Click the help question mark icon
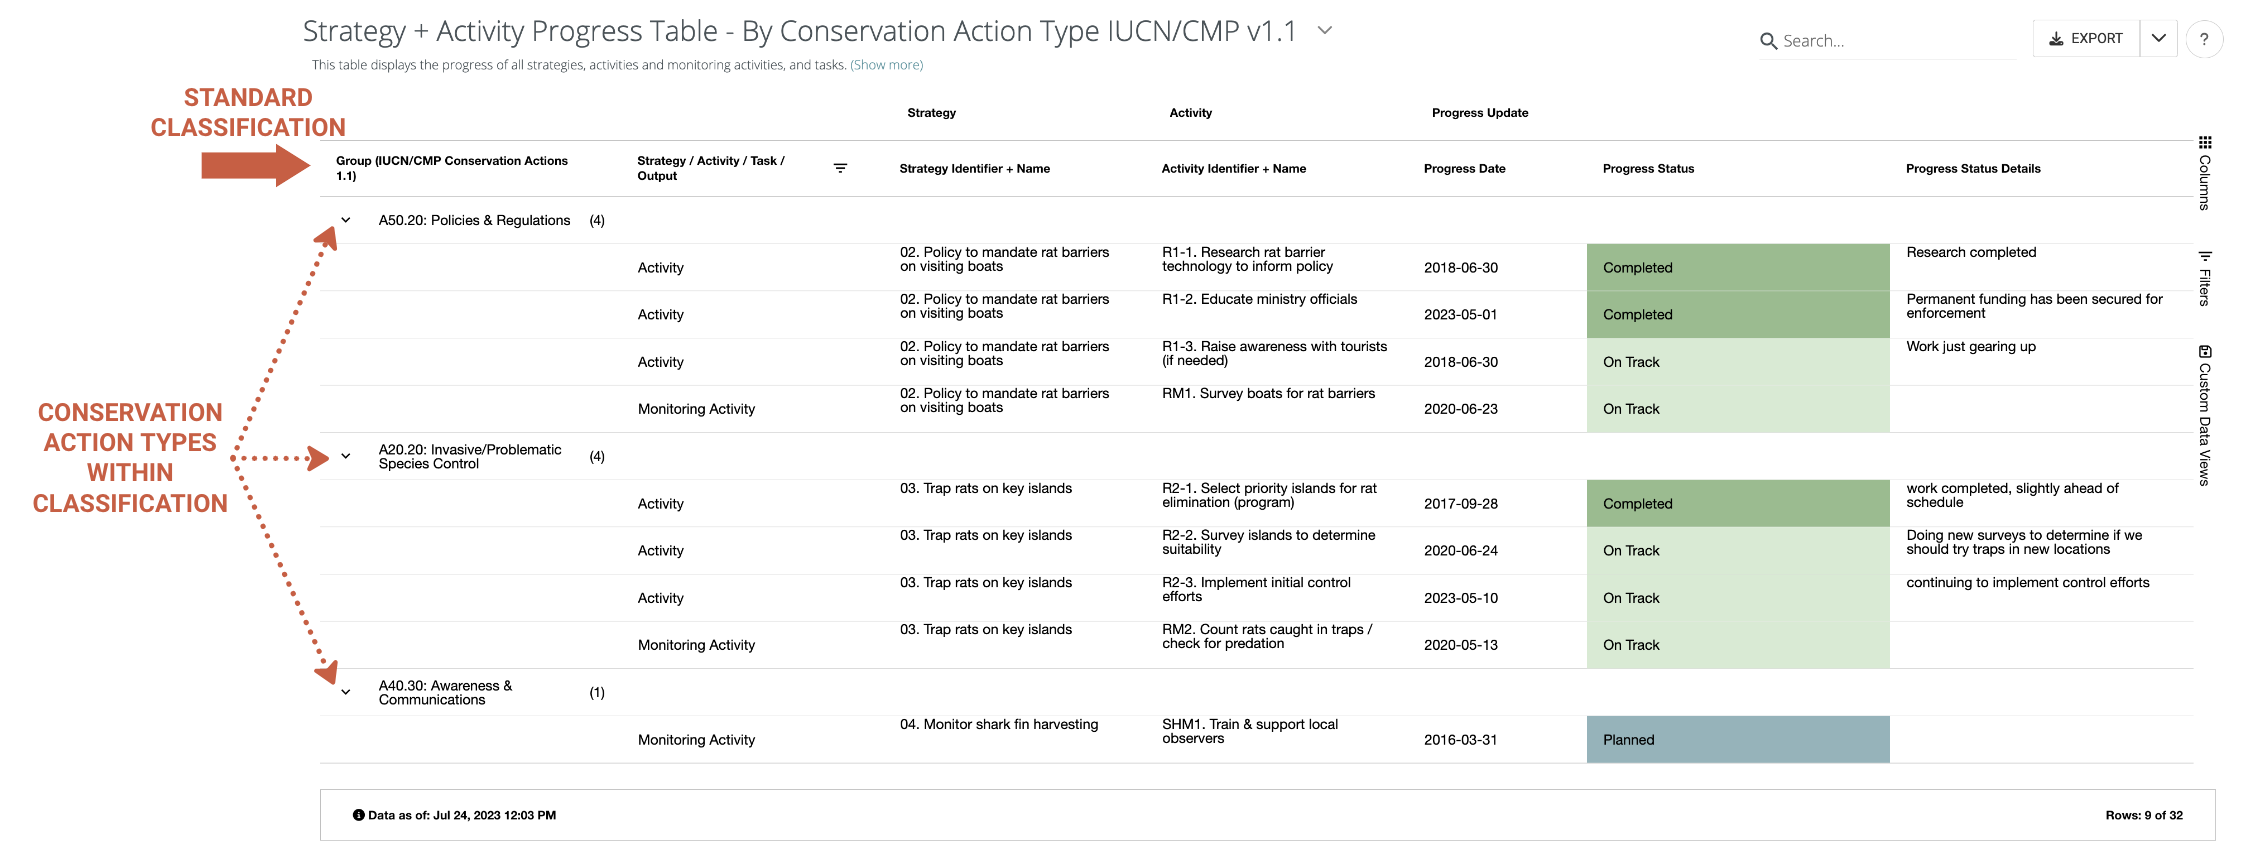The height and width of the screenshot is (866, 2244). tap(2204, 39)
